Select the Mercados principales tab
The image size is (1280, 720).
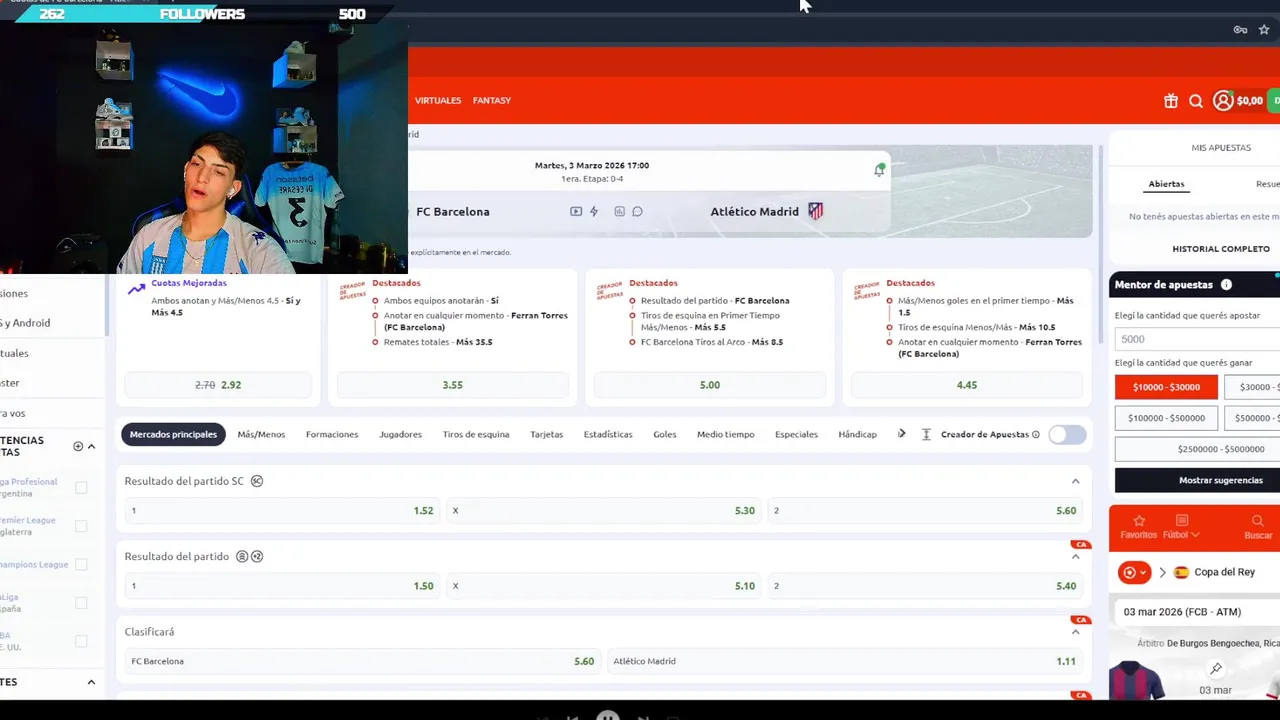pyautogui.click(x=173, y=434)
